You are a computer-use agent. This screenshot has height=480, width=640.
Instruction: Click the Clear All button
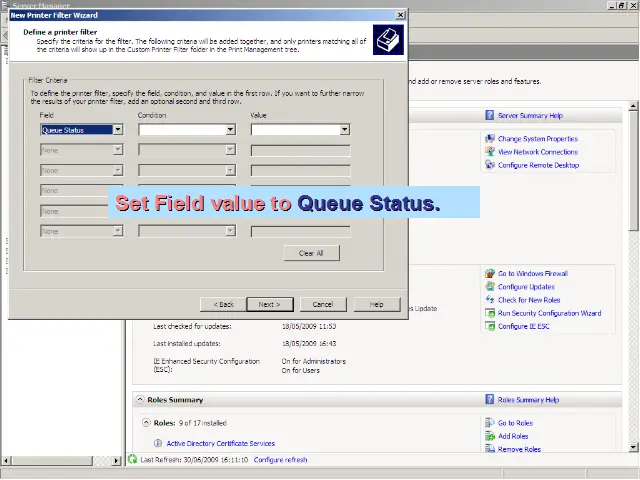[311, 253]
